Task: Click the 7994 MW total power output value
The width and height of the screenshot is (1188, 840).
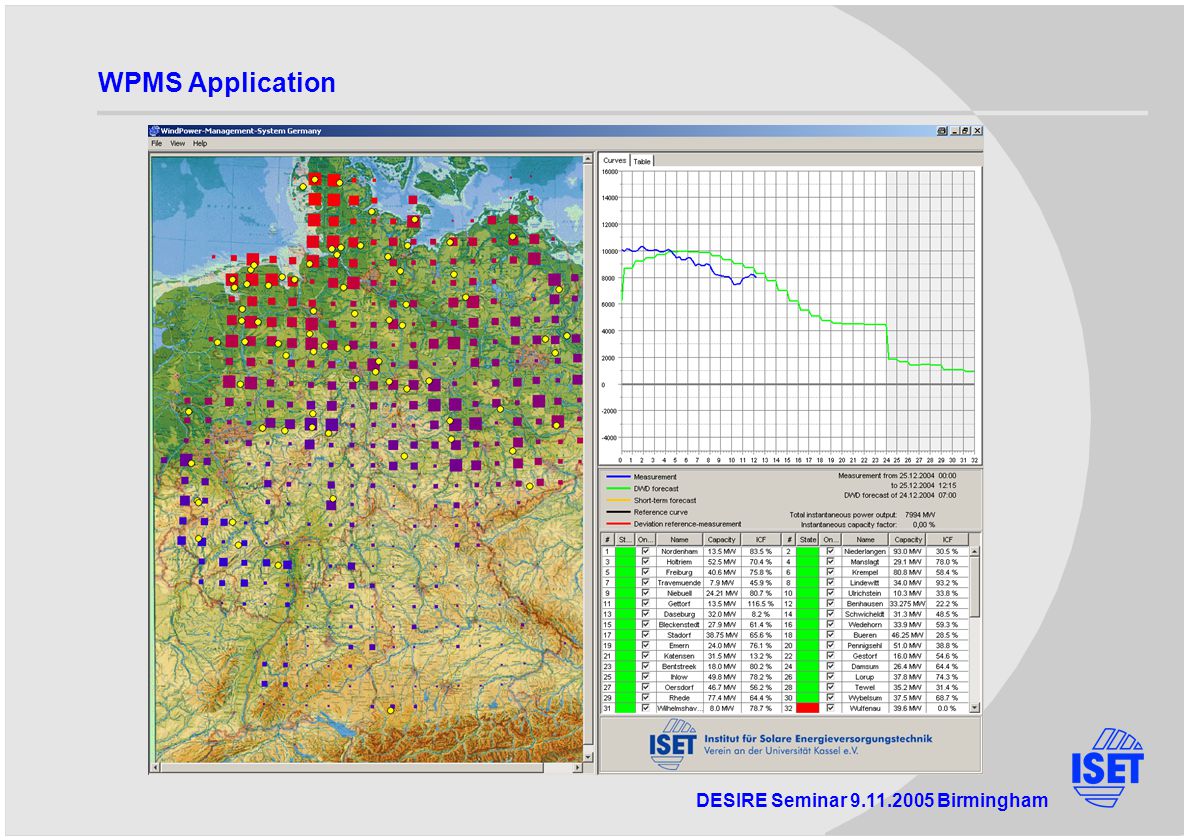Action: (x=920, y=515)
